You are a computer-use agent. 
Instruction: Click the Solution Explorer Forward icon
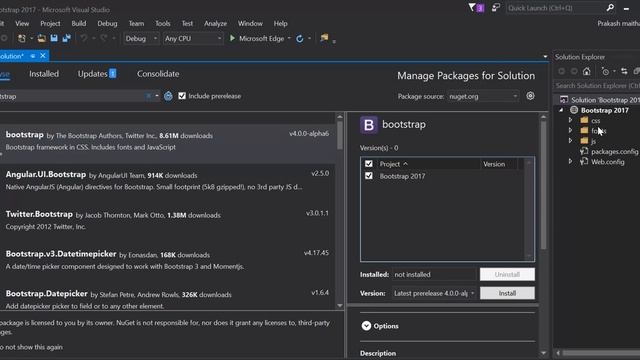click(x=574, y=71)
